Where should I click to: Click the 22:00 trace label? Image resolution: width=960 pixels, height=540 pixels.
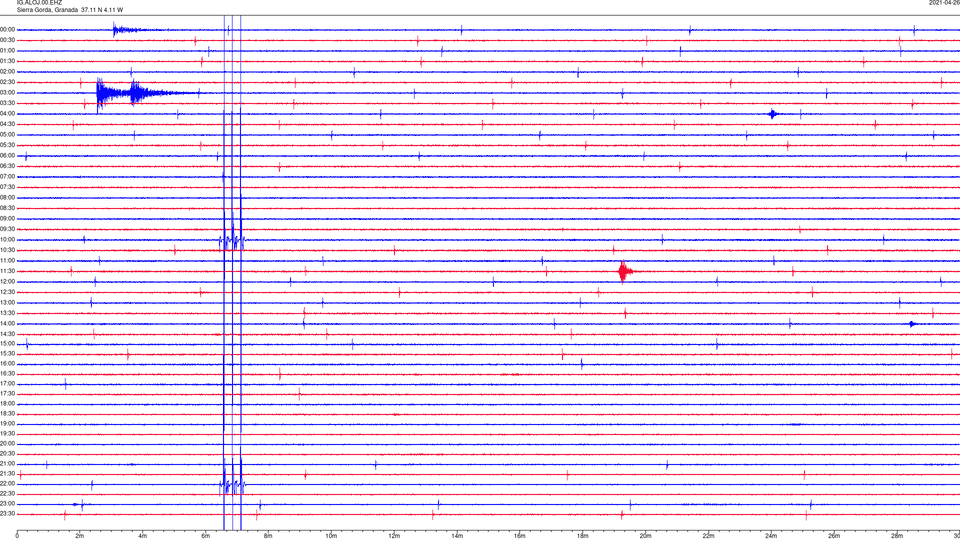(8, 484)
